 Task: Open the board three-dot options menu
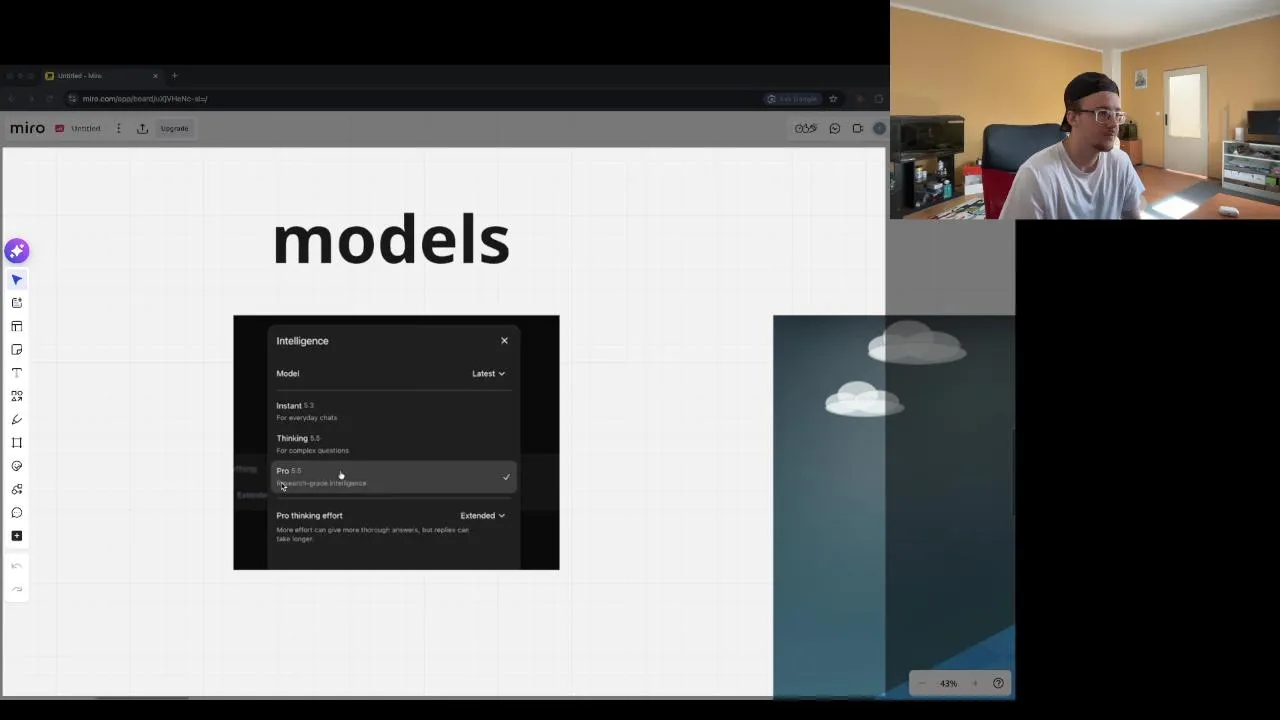click(x=118, y=128)
